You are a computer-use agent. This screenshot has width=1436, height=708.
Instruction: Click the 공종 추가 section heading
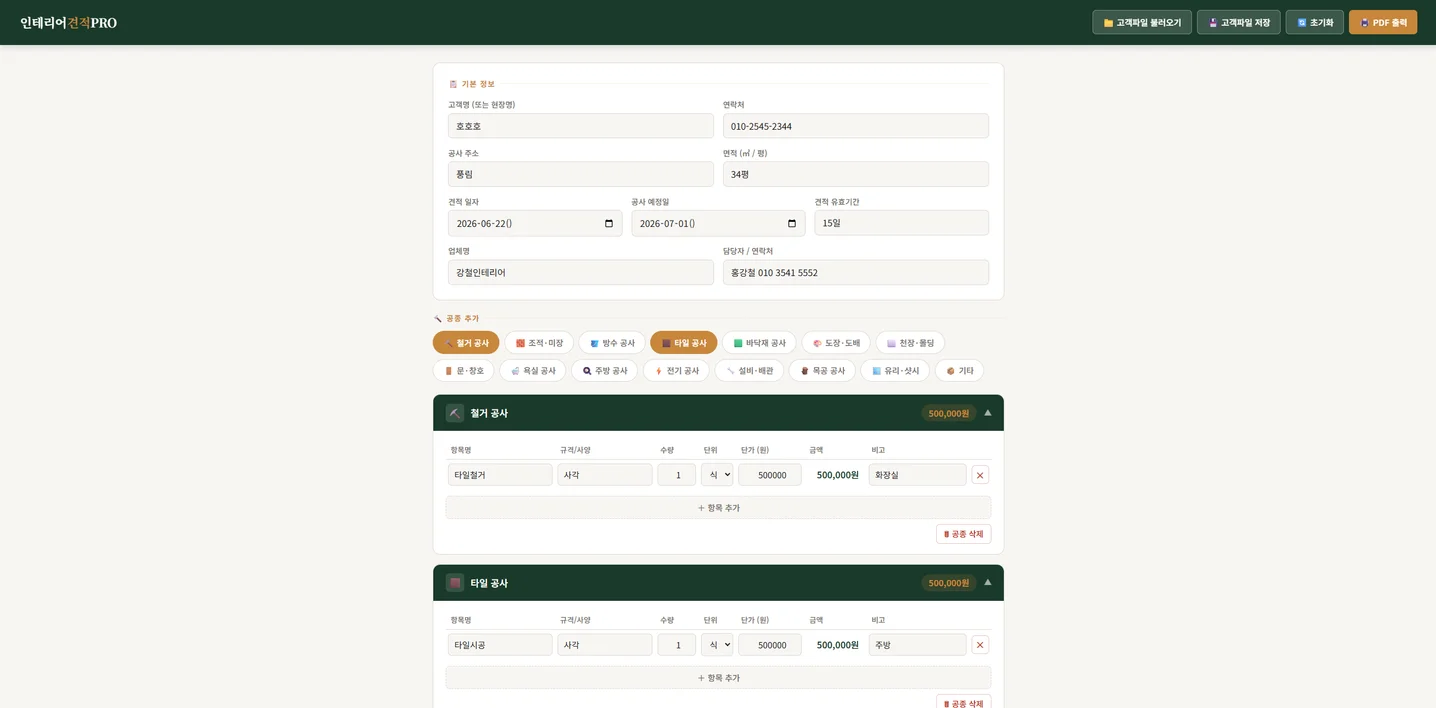coord(462,318)
